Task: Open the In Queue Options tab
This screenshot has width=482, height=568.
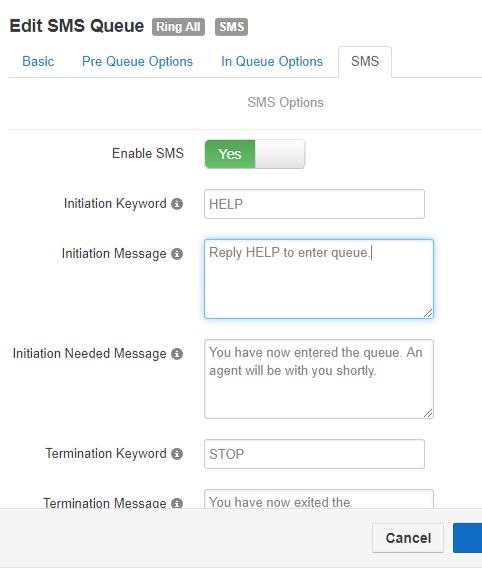Action: point(272,62)
